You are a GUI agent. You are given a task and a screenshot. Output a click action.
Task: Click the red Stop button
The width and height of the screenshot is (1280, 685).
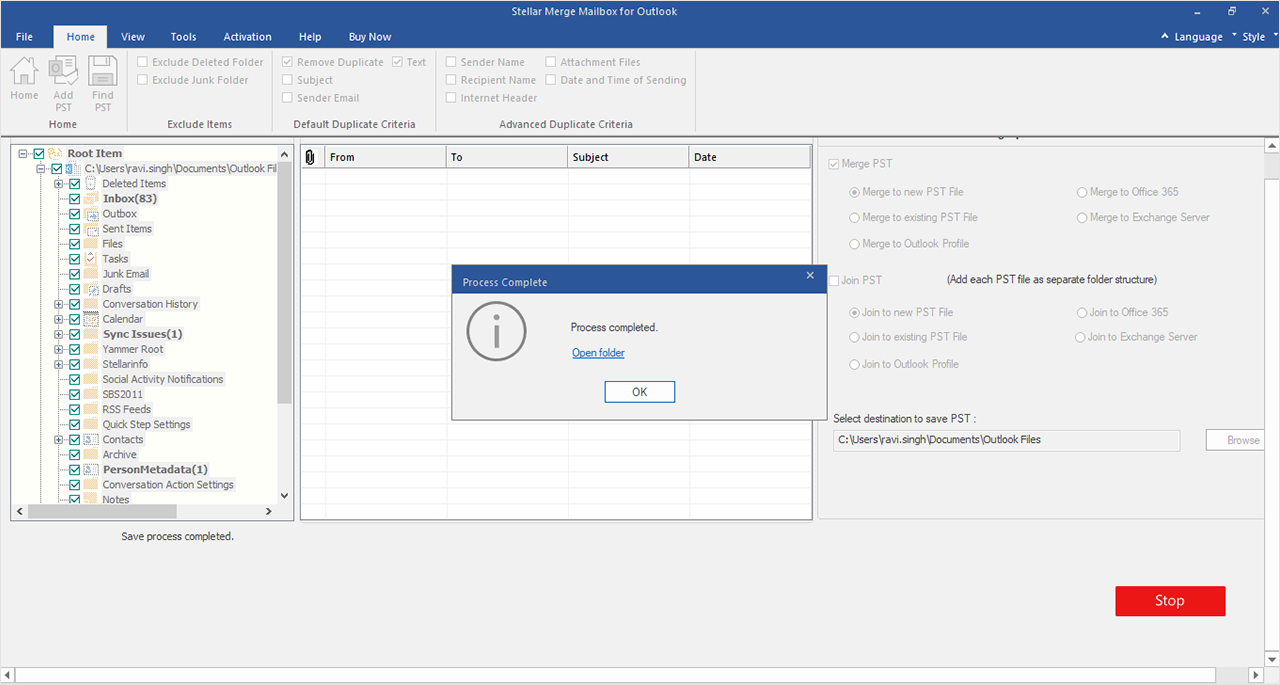click(x=1169, y=601)
